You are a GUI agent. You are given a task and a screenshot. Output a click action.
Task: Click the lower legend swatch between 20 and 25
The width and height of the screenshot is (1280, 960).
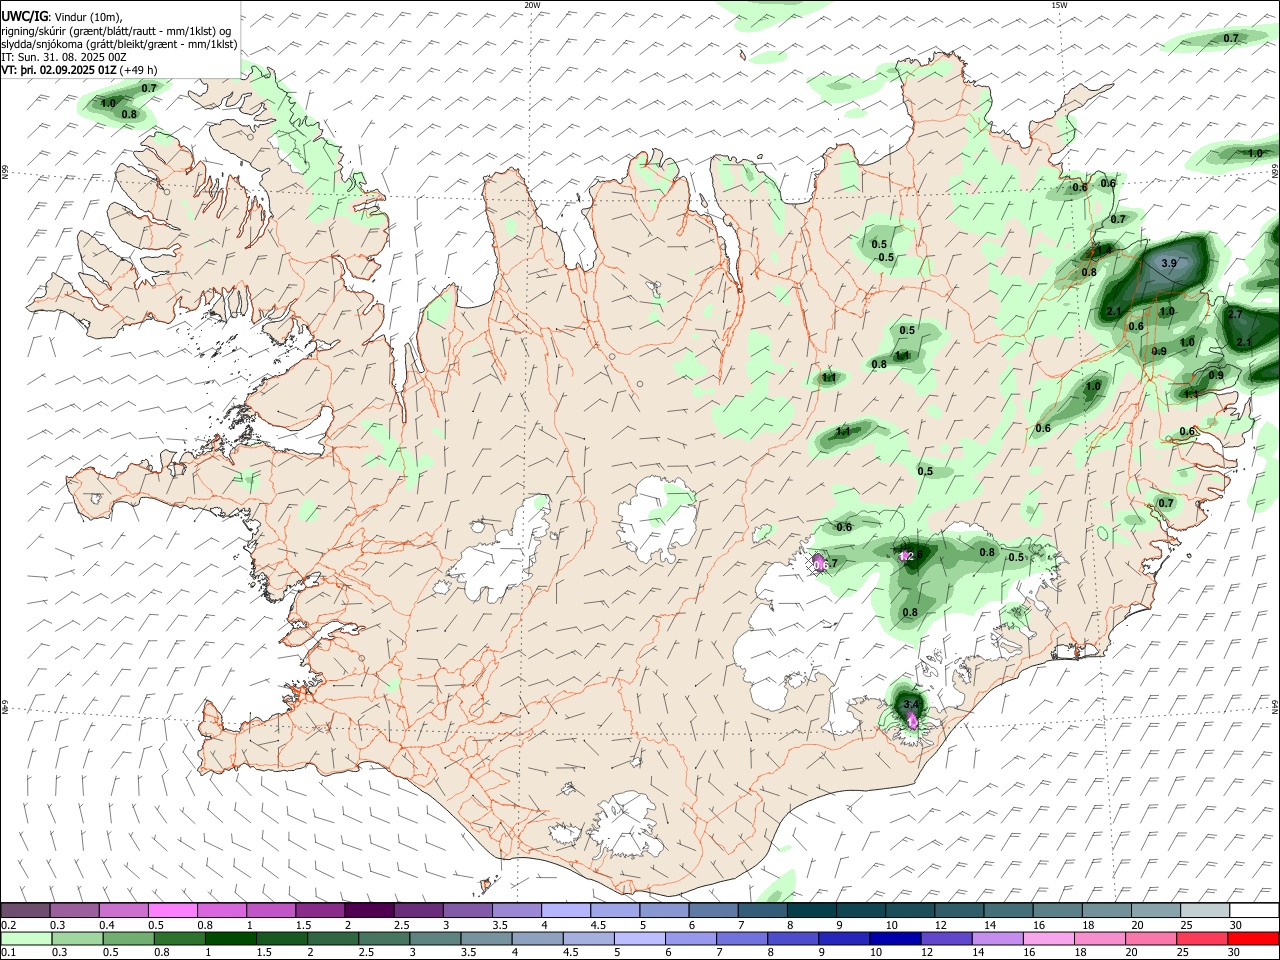[1150, 938]
